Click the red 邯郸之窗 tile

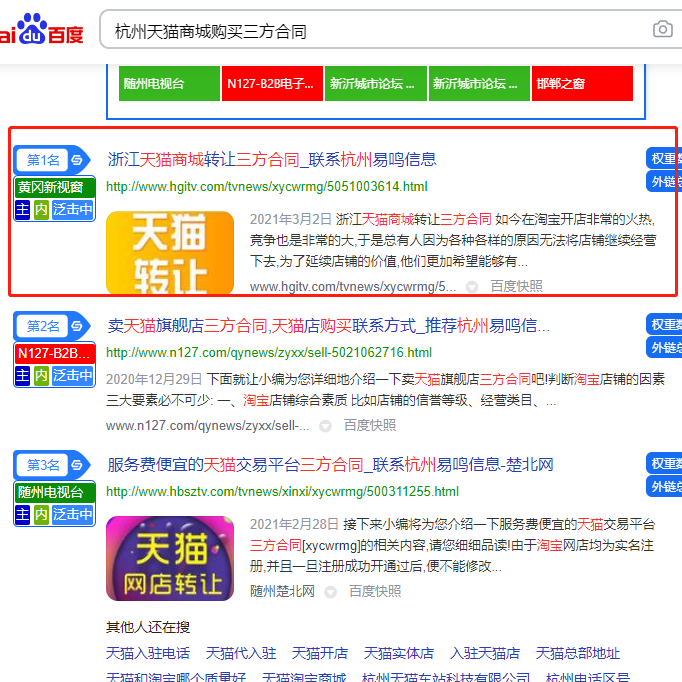click(582, 84)
